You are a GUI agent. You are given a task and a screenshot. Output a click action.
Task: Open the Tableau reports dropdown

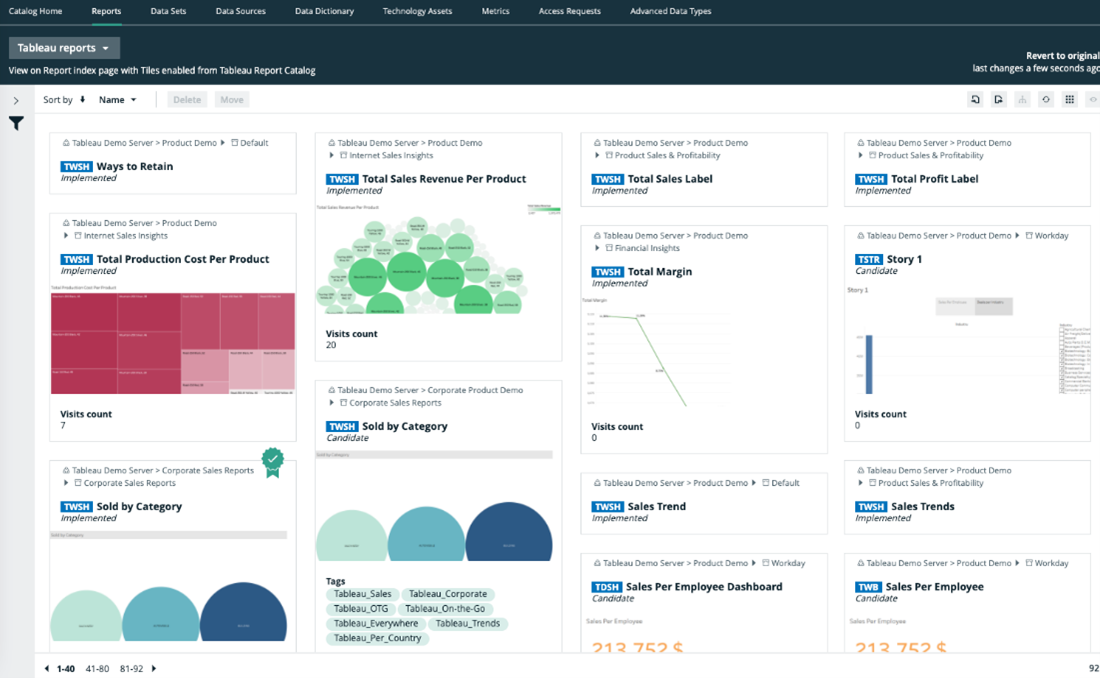click(64, 47)
